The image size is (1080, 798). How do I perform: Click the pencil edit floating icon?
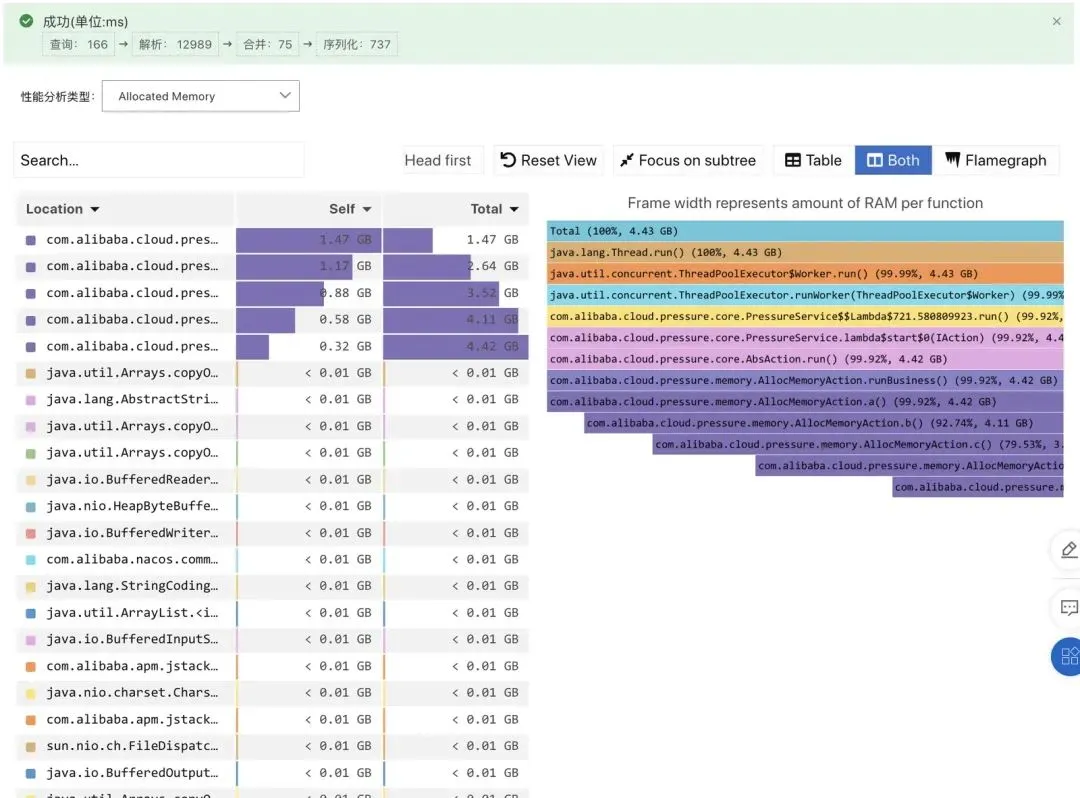click(x=1068, y=550)
